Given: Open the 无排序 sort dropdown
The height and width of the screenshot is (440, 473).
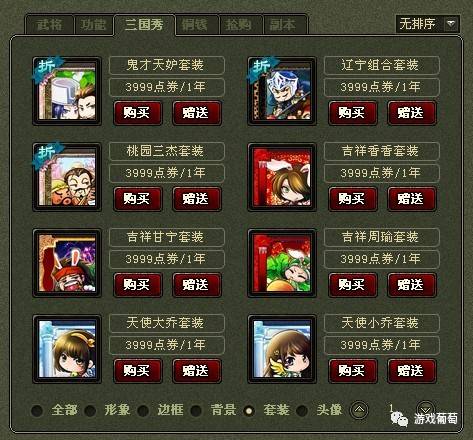Looking at the screenshot, I should [428, 24].
